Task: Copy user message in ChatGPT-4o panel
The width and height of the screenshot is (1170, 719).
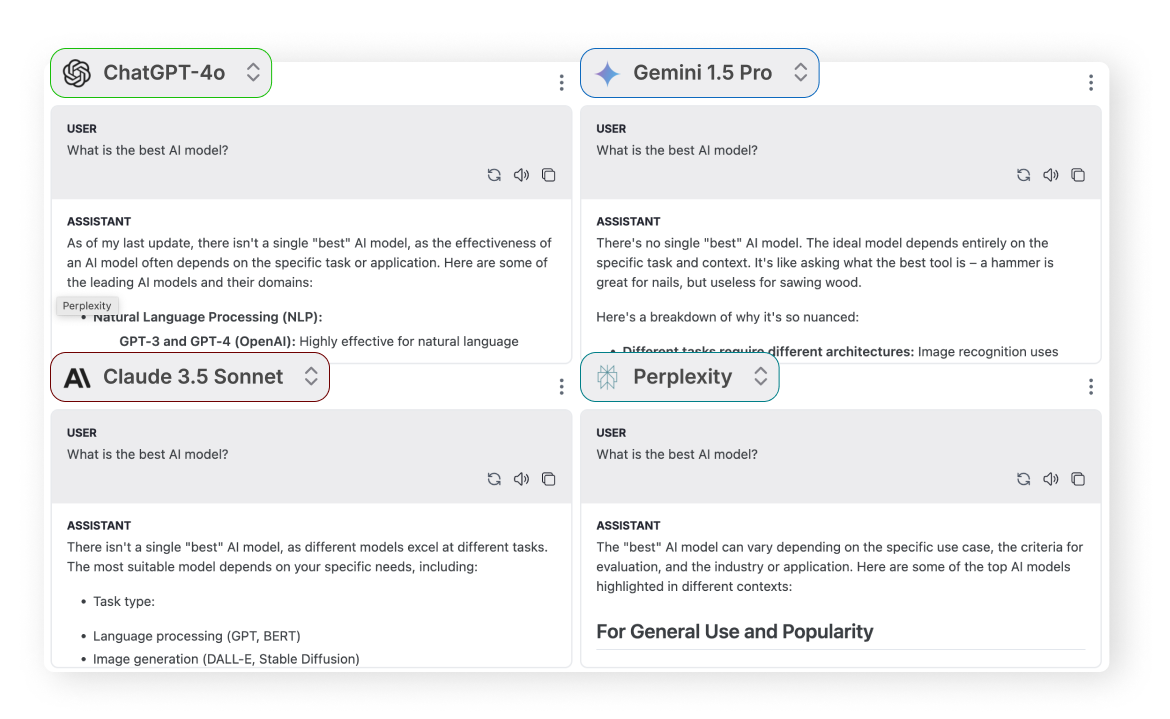Action: [x=548, y=175]
